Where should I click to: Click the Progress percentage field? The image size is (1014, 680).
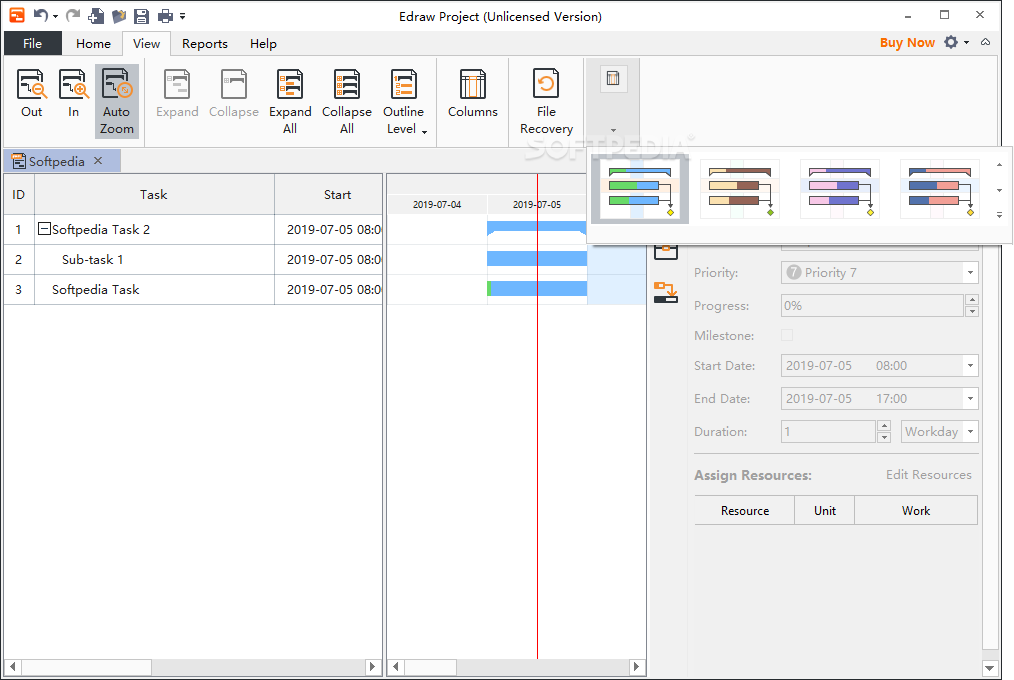pos(872,305)
